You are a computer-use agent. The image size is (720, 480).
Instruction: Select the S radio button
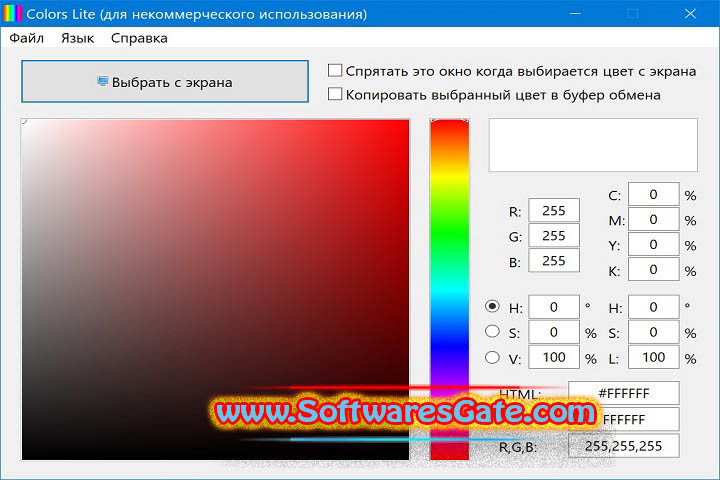(492, 331)
